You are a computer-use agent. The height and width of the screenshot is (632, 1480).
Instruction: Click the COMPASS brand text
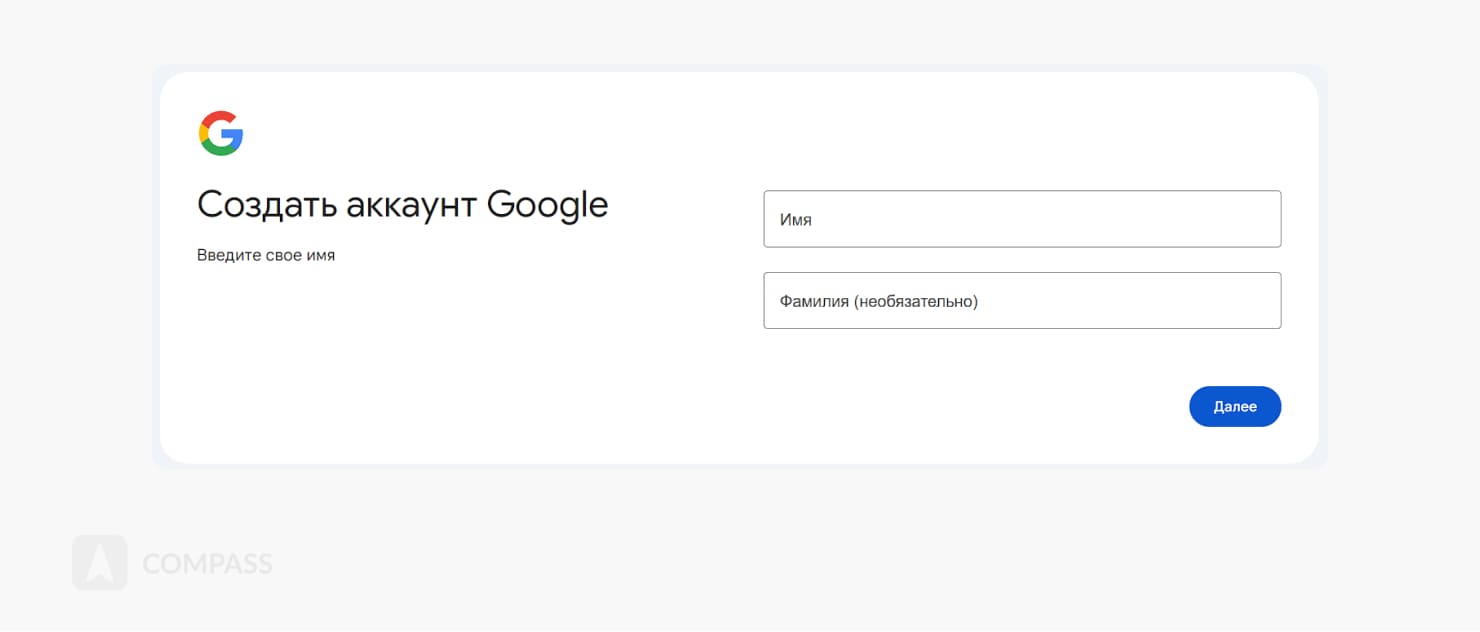coord(205,563)
